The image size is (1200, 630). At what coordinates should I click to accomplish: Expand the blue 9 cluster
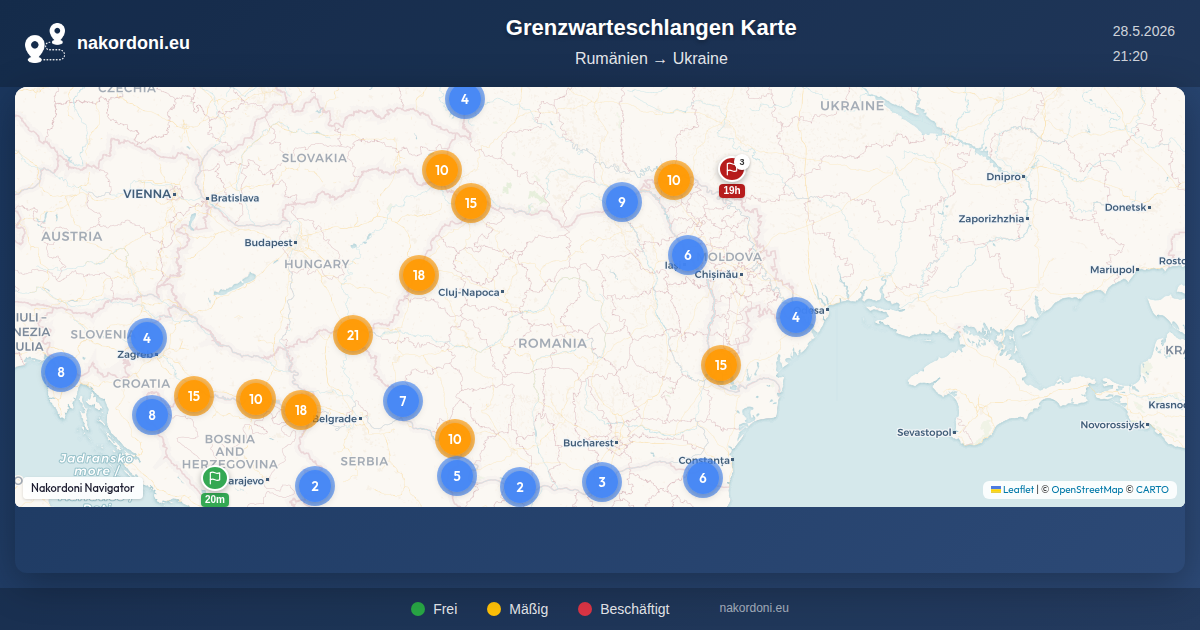pyautogui.click(x=622, y=202)
